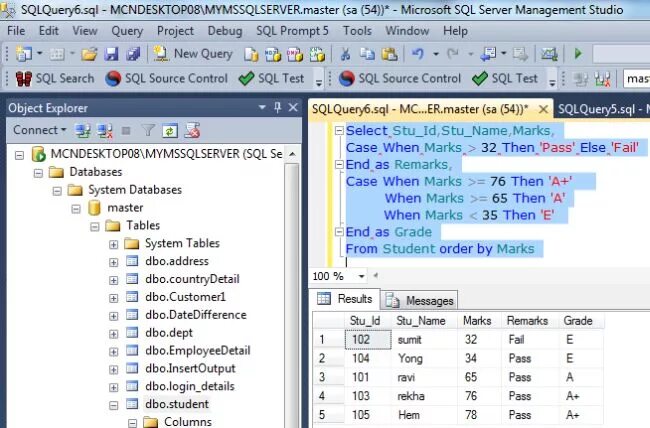
Task: Select dbo.countryDetail table
Action: pos(192,279)
